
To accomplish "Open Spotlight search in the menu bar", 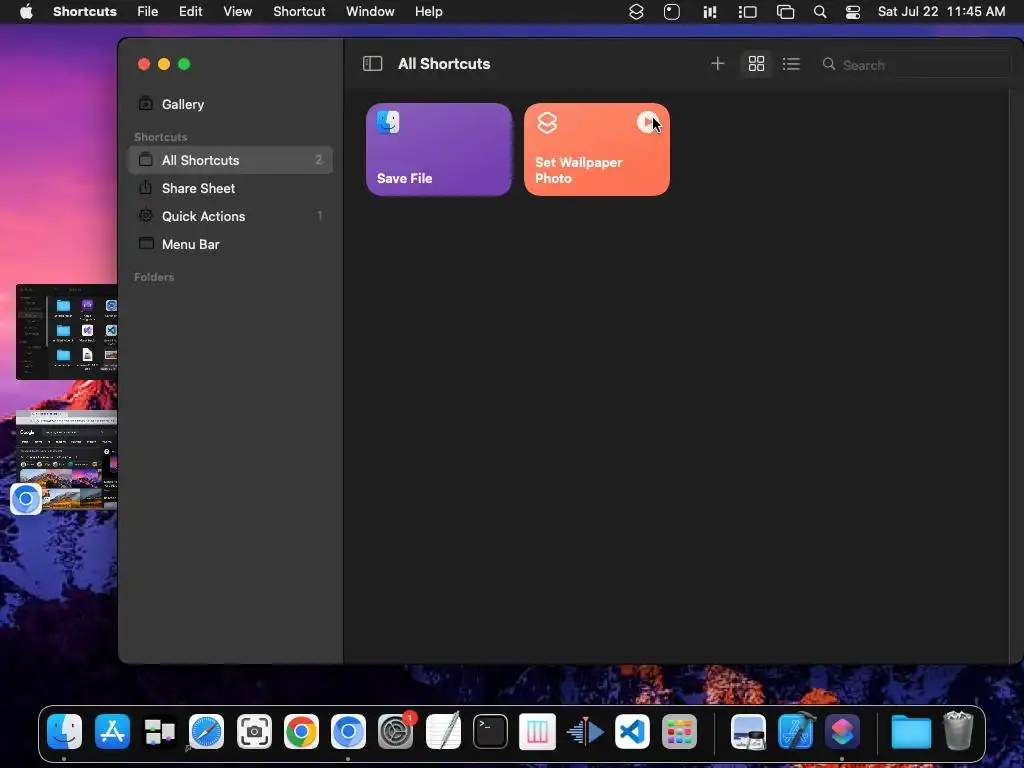I will click(820, 12).
